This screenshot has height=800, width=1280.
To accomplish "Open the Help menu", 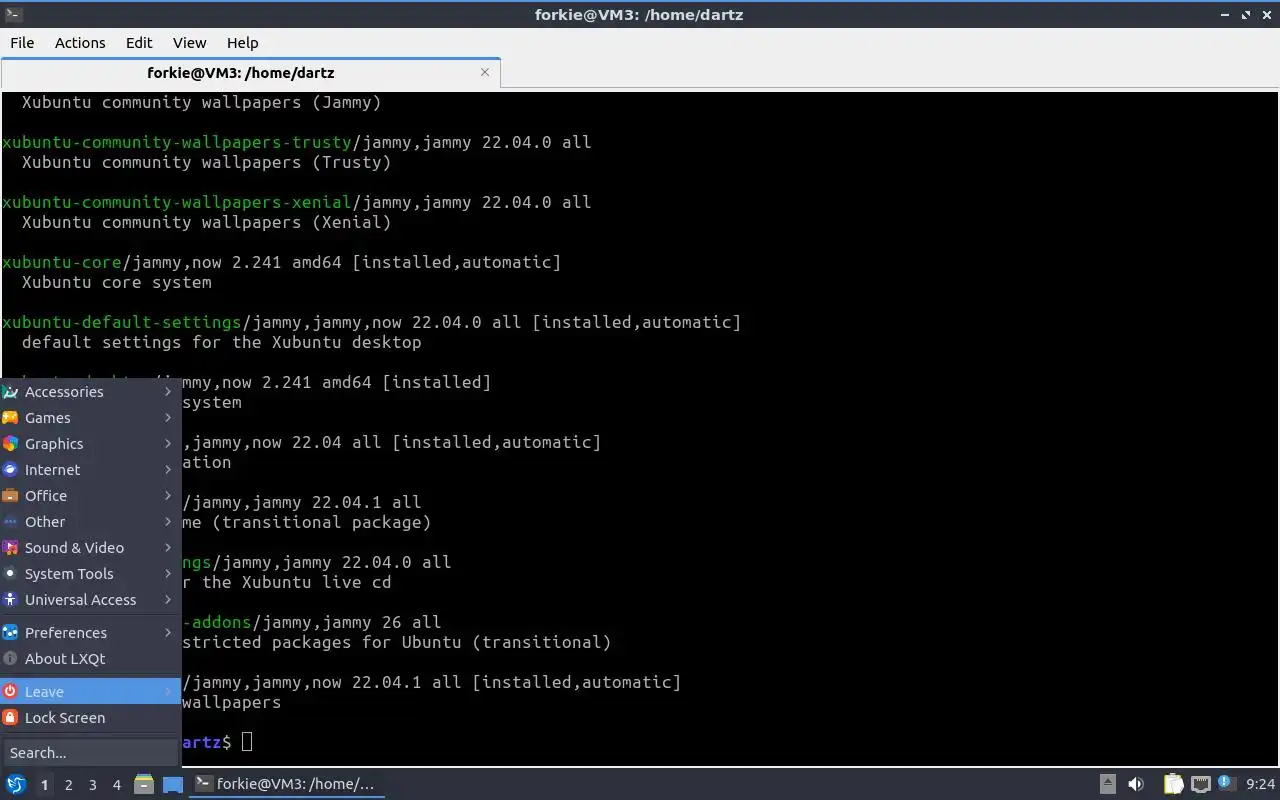I will (x=243, y=42).
